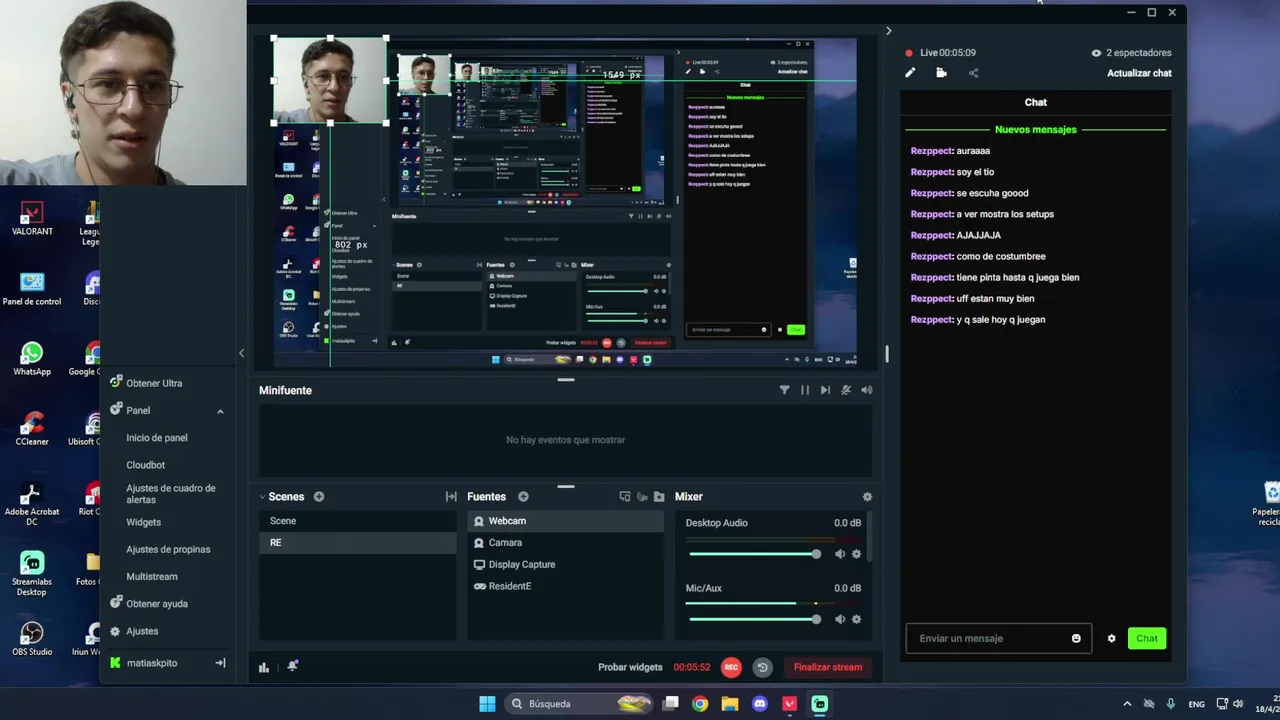Mute Desktop Audio speaker icon
Image resolution: width=1280 pixels, height=720 pixels.
click(840, 554)
